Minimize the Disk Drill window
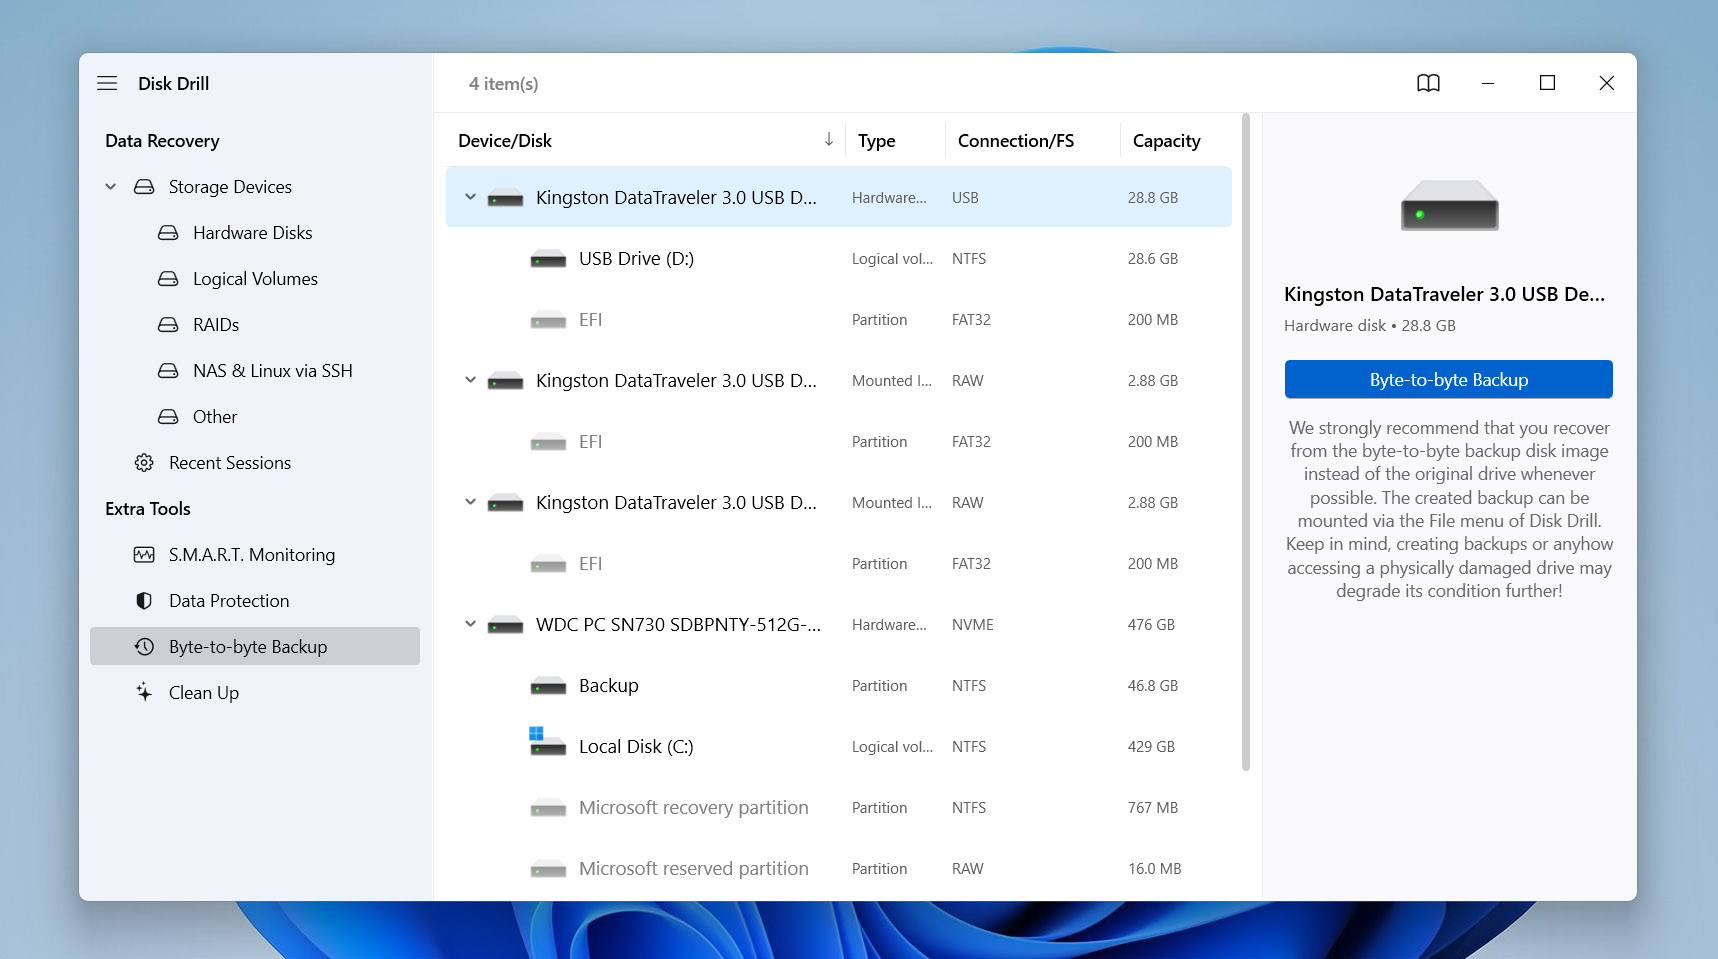 pyautogui.click(x=1487, y=83)
